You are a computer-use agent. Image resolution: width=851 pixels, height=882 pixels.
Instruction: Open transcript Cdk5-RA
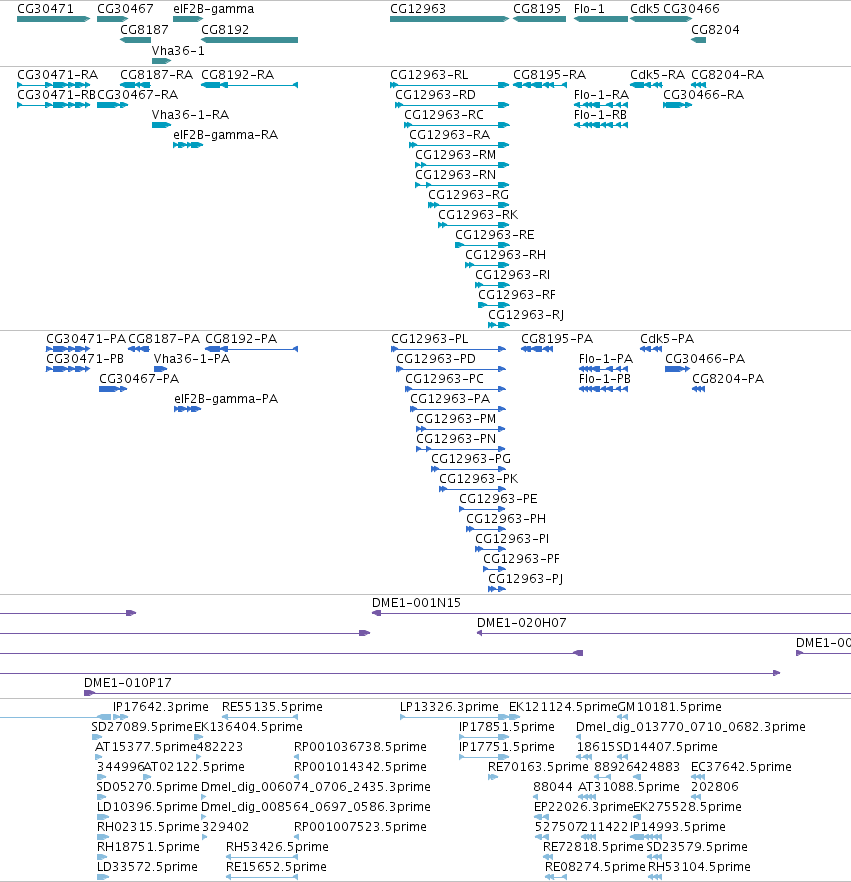coord(646,85)
